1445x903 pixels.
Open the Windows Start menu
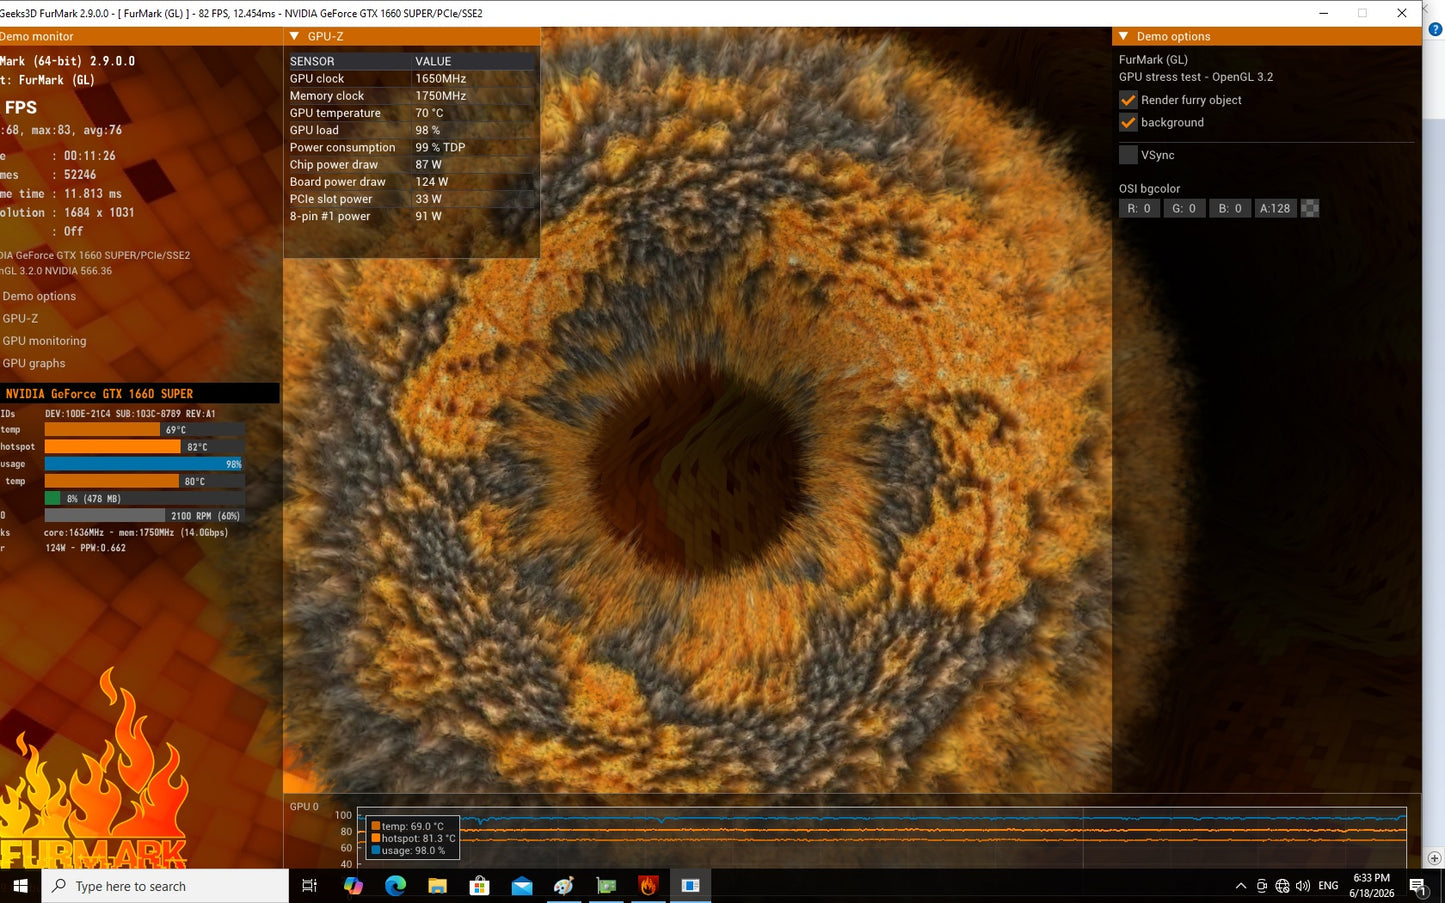20,886
